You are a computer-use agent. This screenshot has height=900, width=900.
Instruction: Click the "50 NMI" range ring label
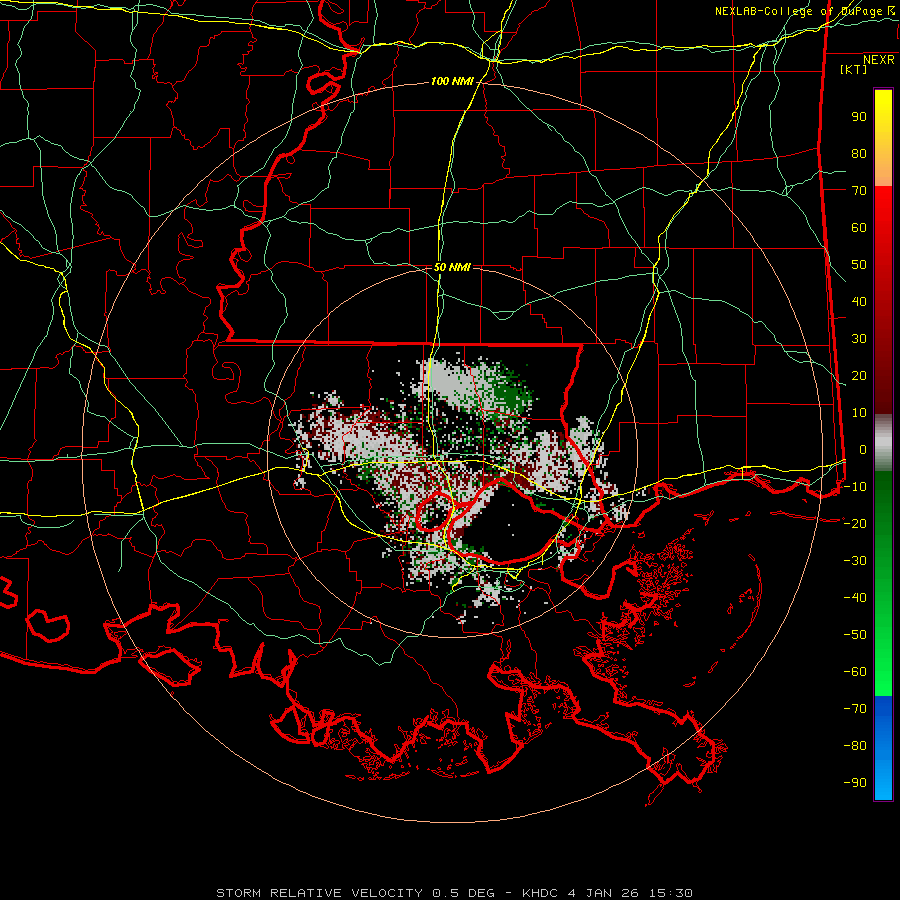click(452, 267)
